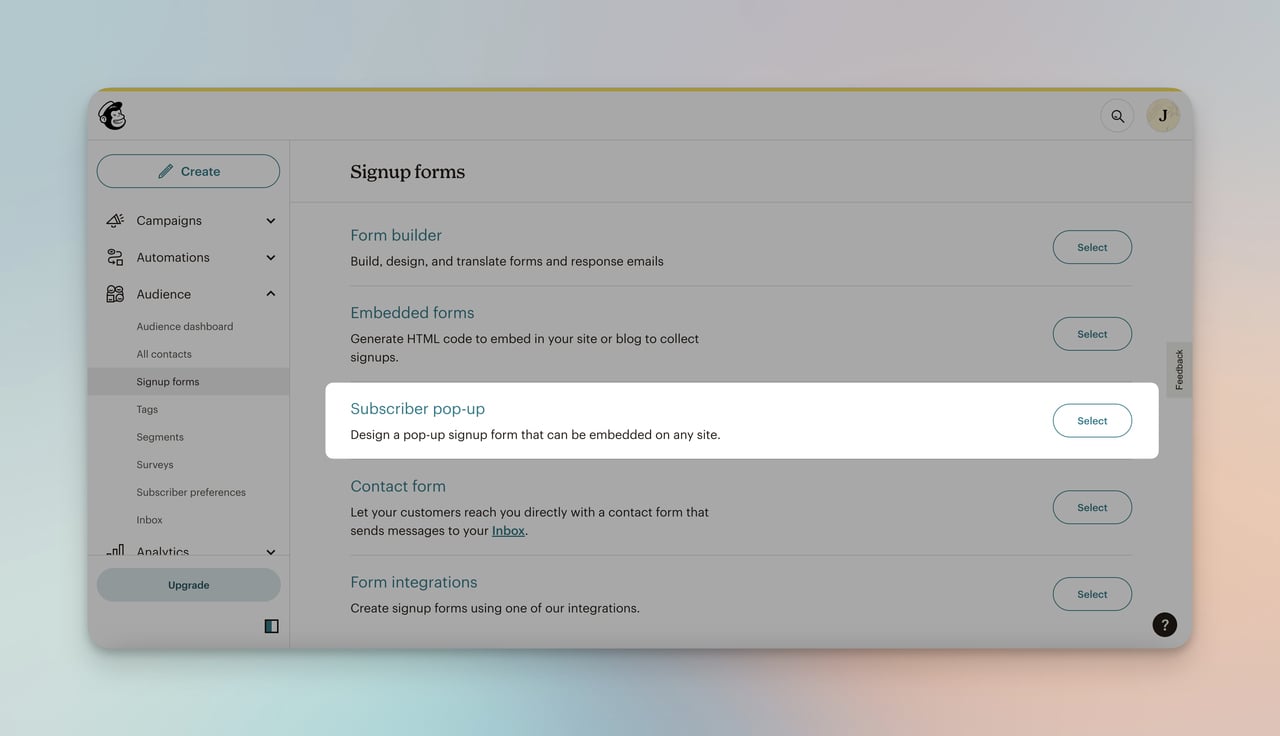Expand the Campaigns chevron
This screenshot has width=1280, height=736.
(270, 221)
